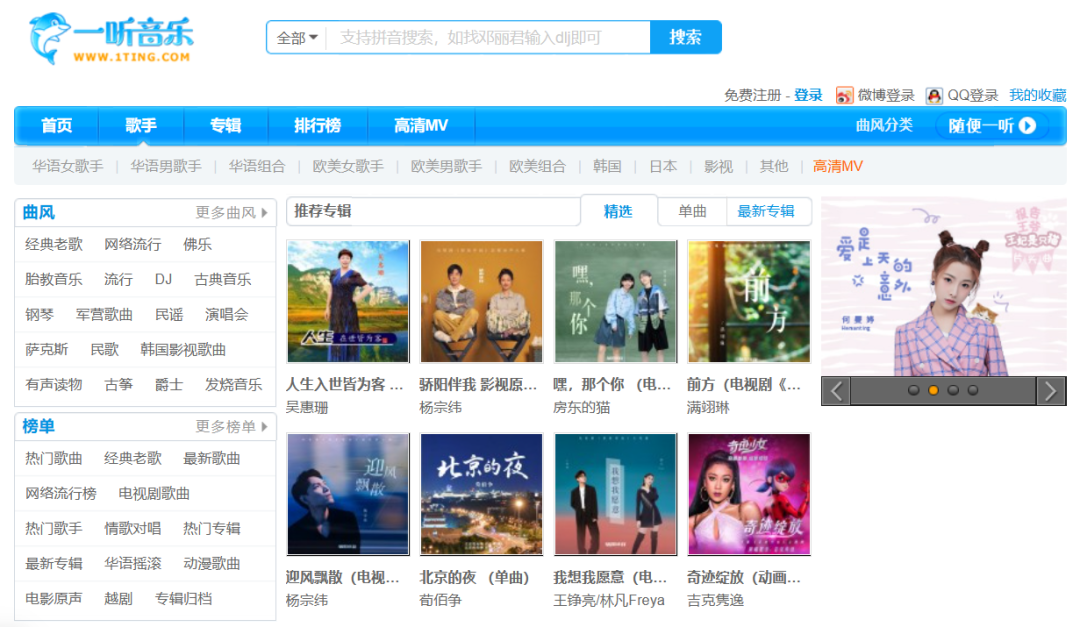
Task: Click artist name 吴惠珊
Action: pos(307,408)
